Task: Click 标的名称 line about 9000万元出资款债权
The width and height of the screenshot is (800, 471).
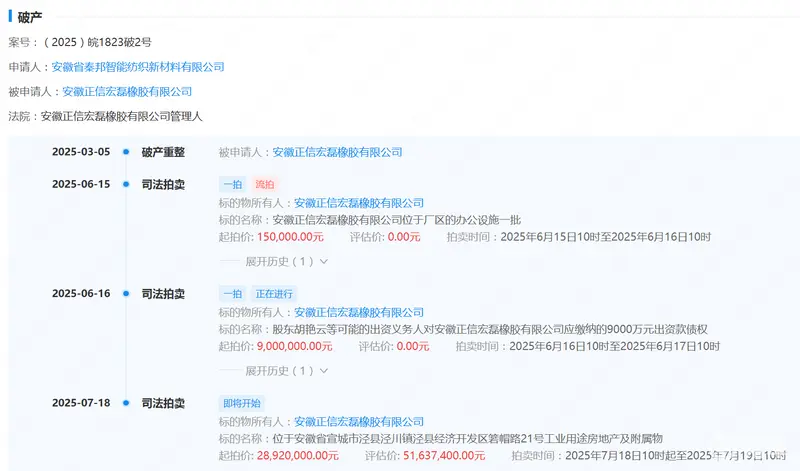Action: [x=463, y=329]
